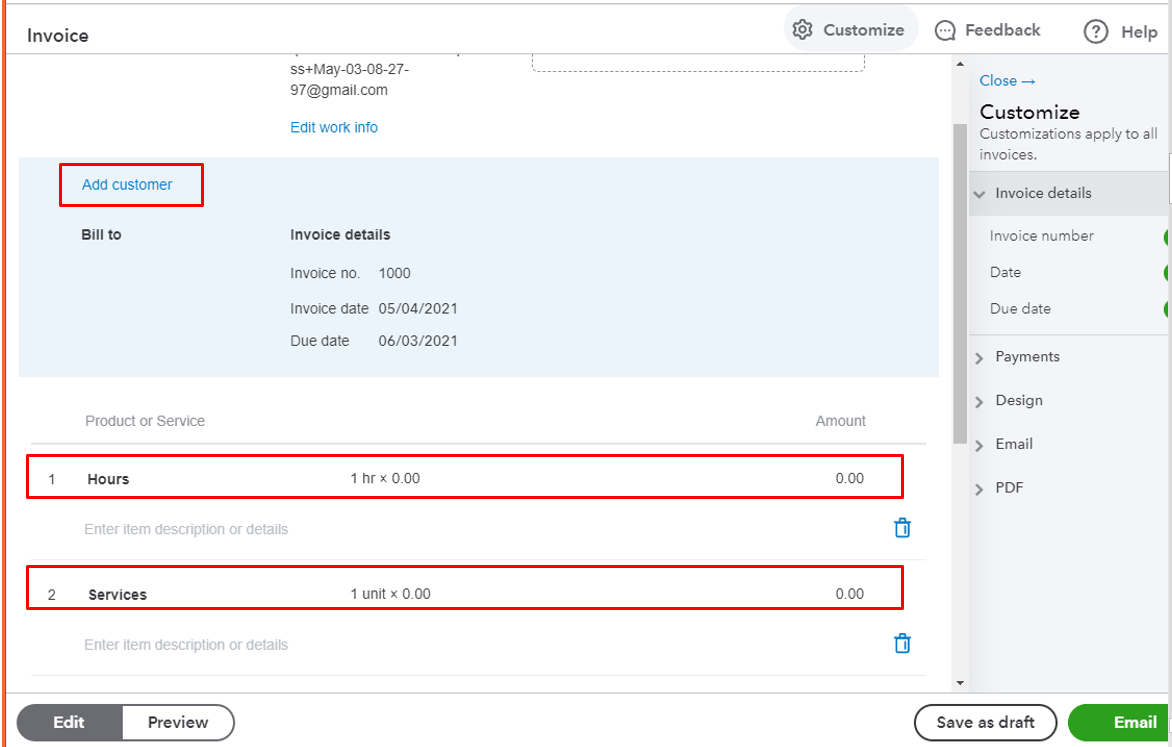The image size is (1172, 747).
Task: Click the Feedback speech-bubble icon
Action: [x=945, y=30]
